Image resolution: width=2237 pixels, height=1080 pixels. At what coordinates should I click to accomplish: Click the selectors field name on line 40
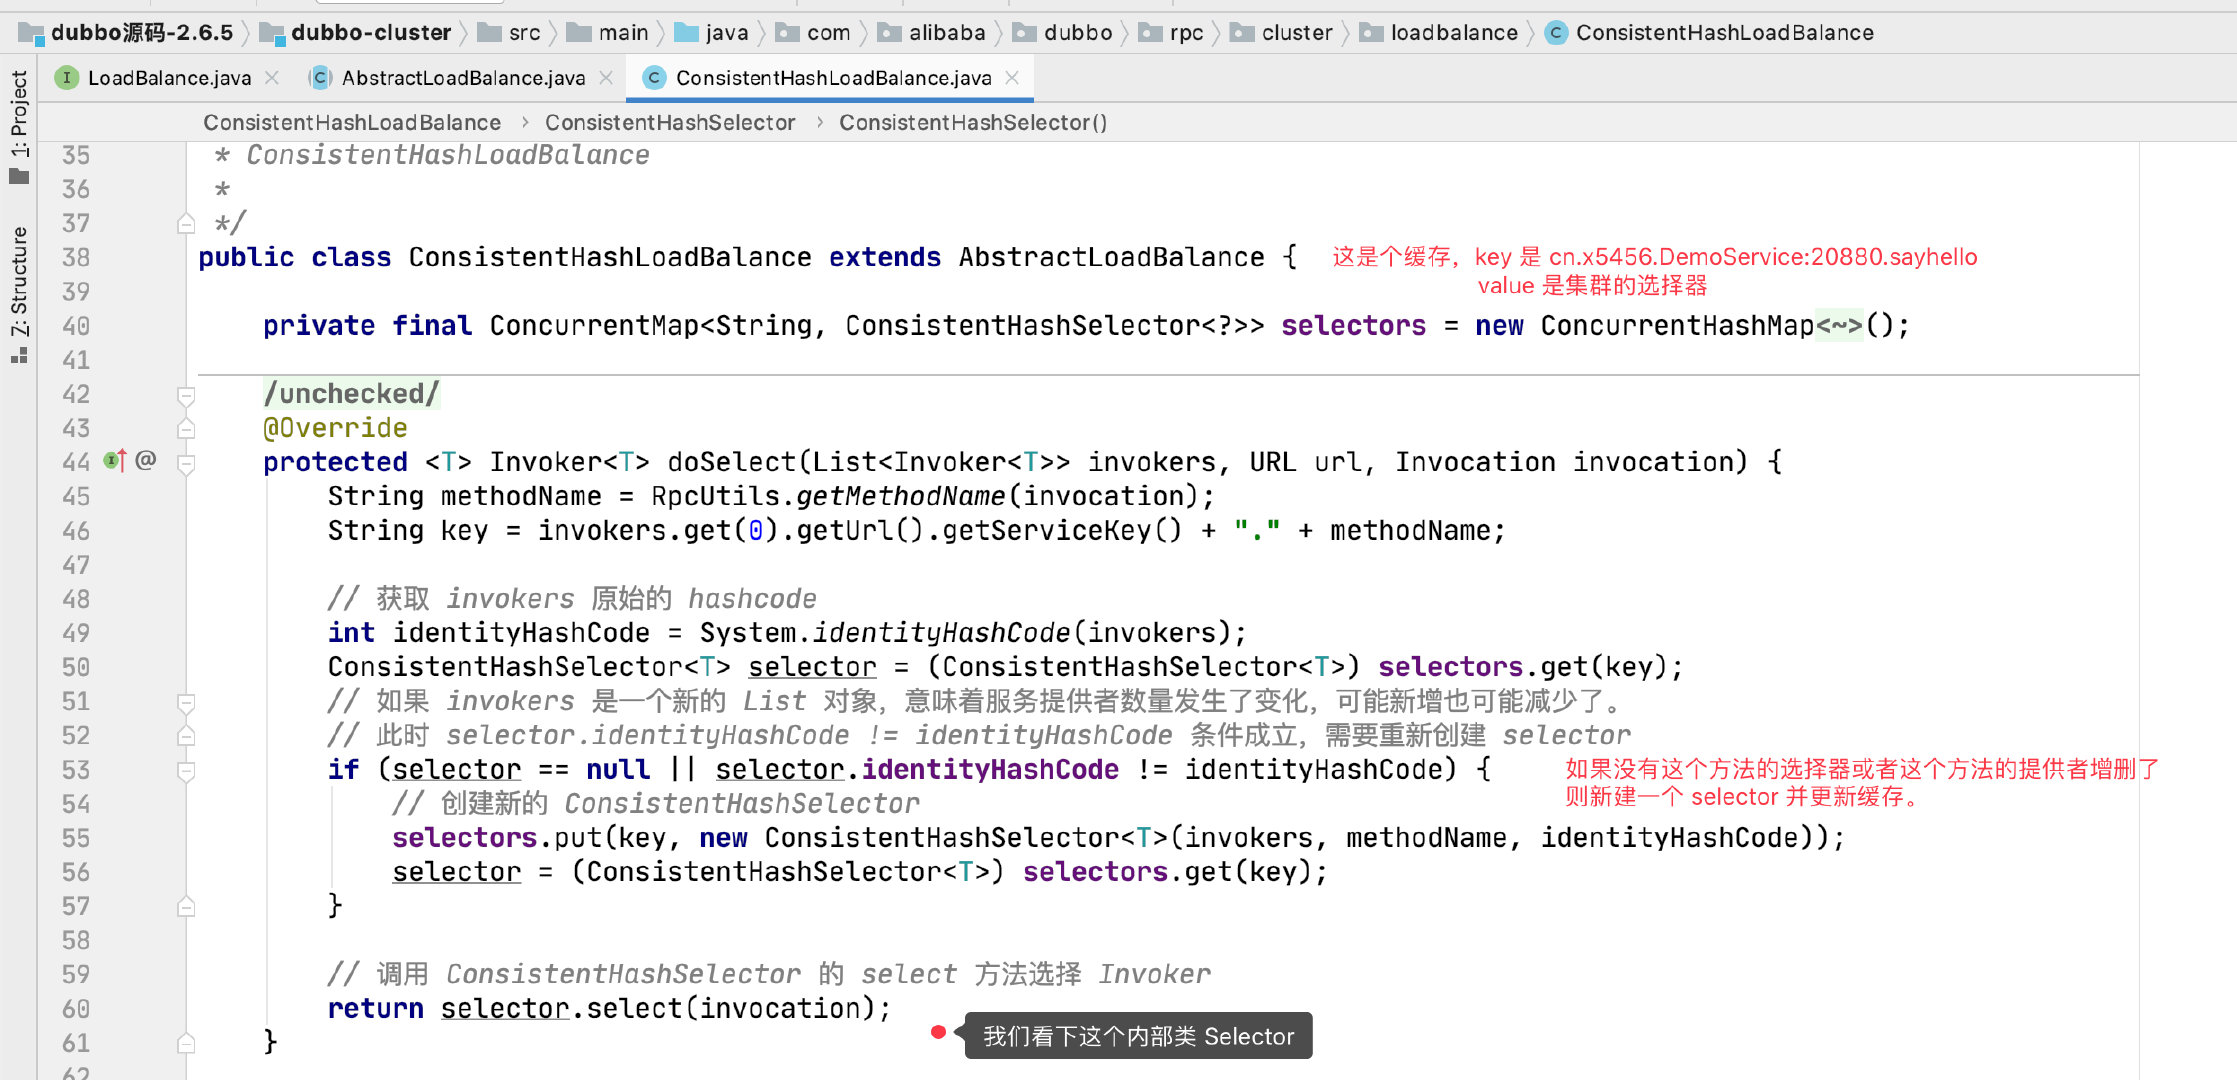(x=1353, y=326)
